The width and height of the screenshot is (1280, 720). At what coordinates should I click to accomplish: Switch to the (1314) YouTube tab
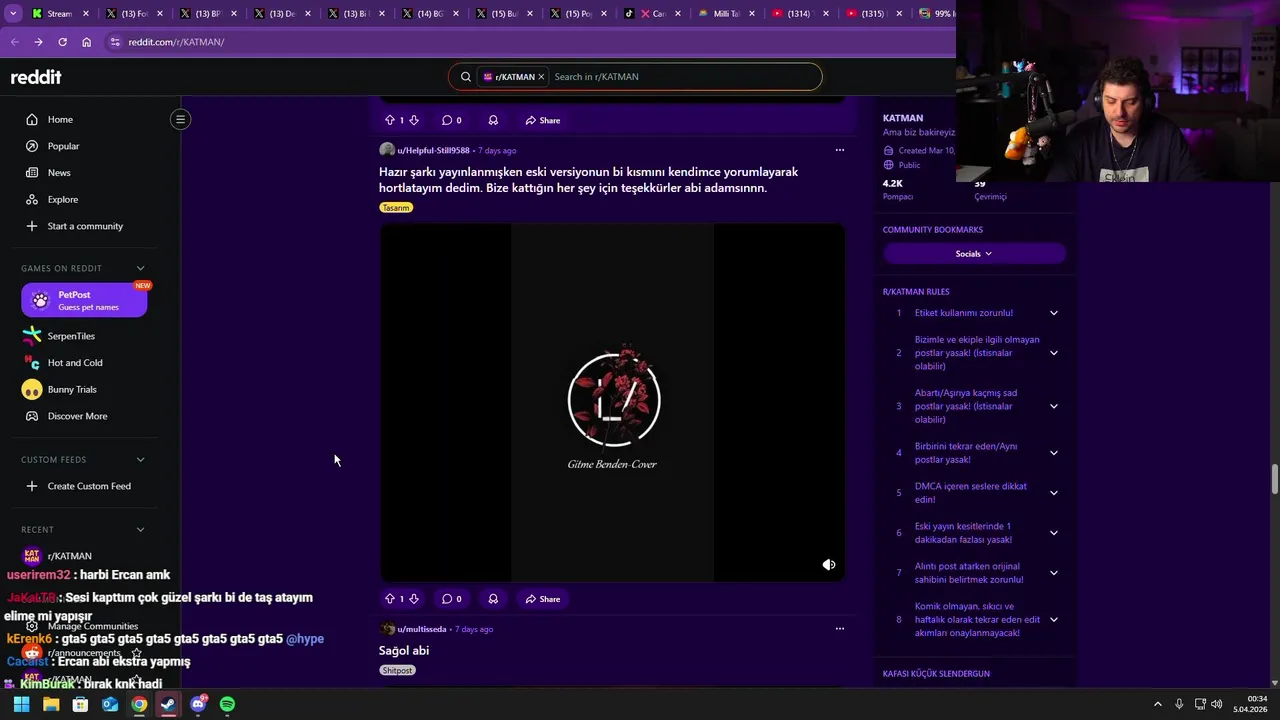click(x=800, y=14)
